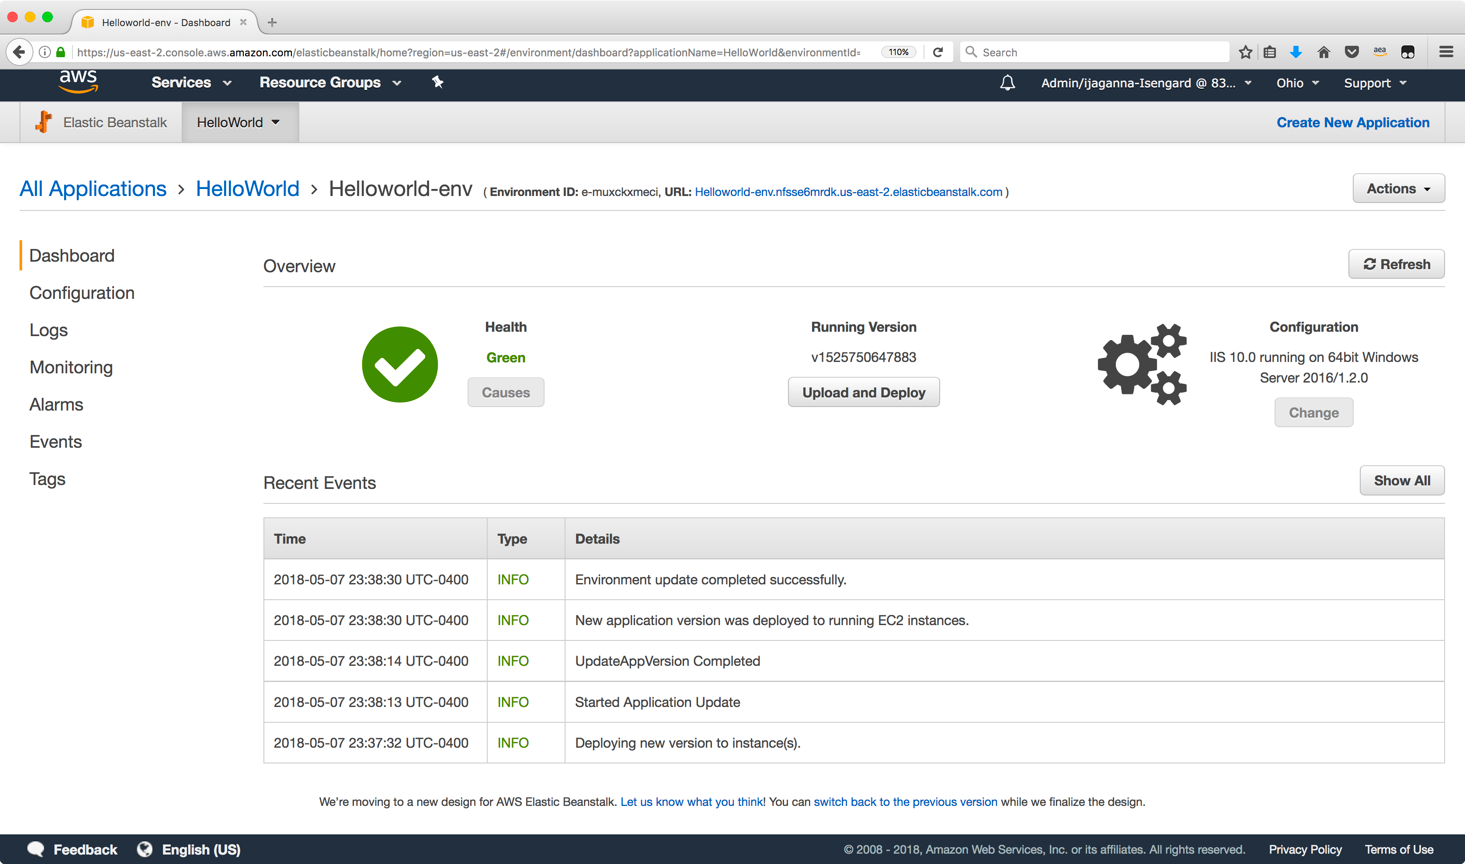This screenshot has height=864, width=1465.
Task: Click the green health checkmark icon
Action: tap(400, 365)
